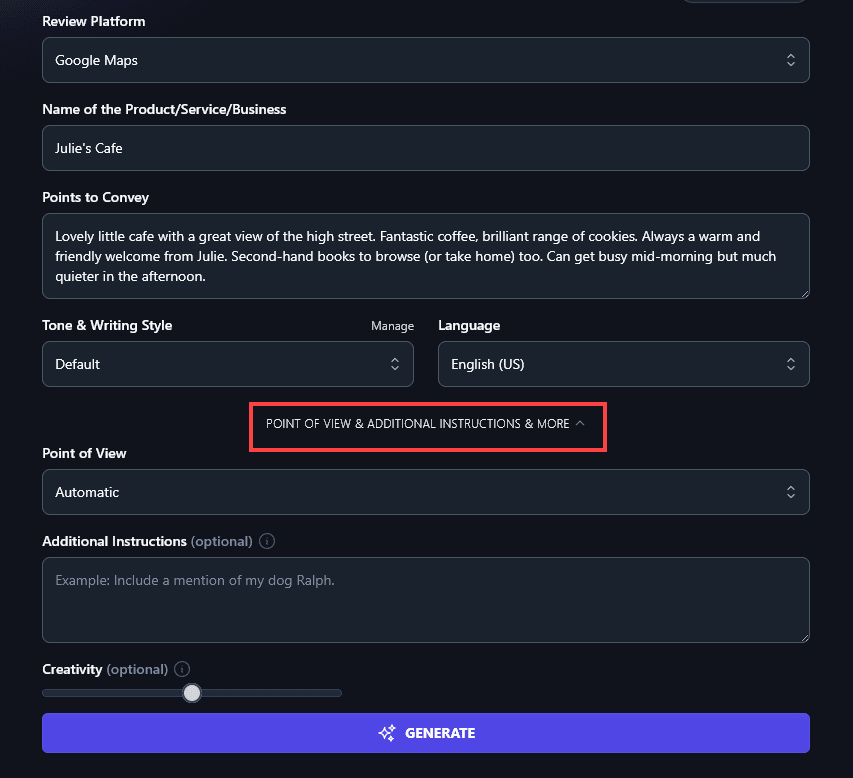Click the resize handle of the Additional Instructions box
Viewport: 853px width, 778px height.
(805, 638)
